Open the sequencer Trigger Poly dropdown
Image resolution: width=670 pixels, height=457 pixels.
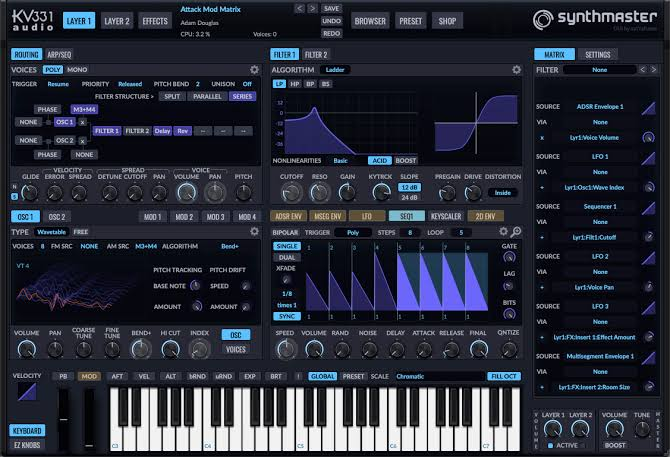click(x=353, y=232)
